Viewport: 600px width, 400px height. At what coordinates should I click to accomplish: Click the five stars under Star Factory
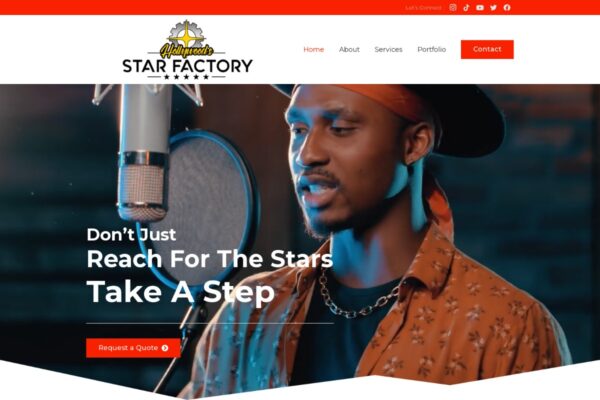[x=186, y=77]
